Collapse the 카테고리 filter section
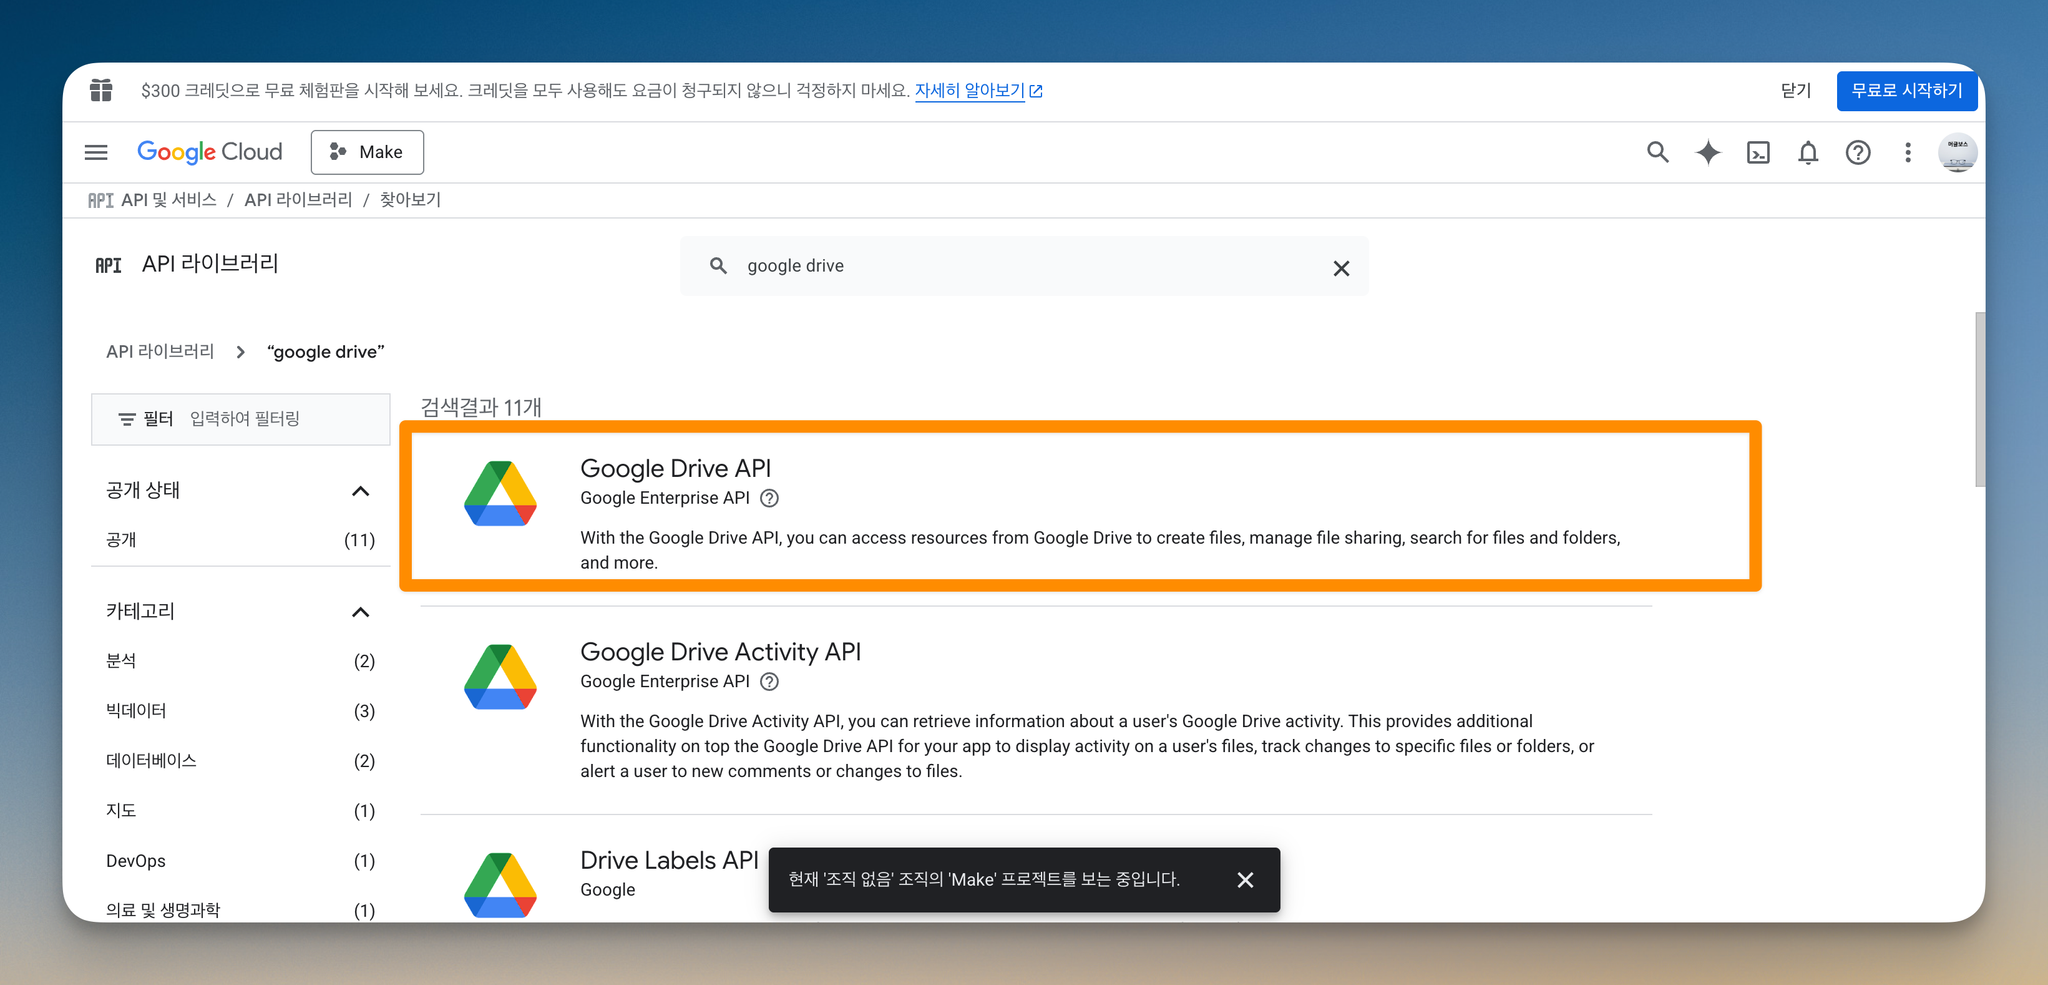 pos(361,612)
